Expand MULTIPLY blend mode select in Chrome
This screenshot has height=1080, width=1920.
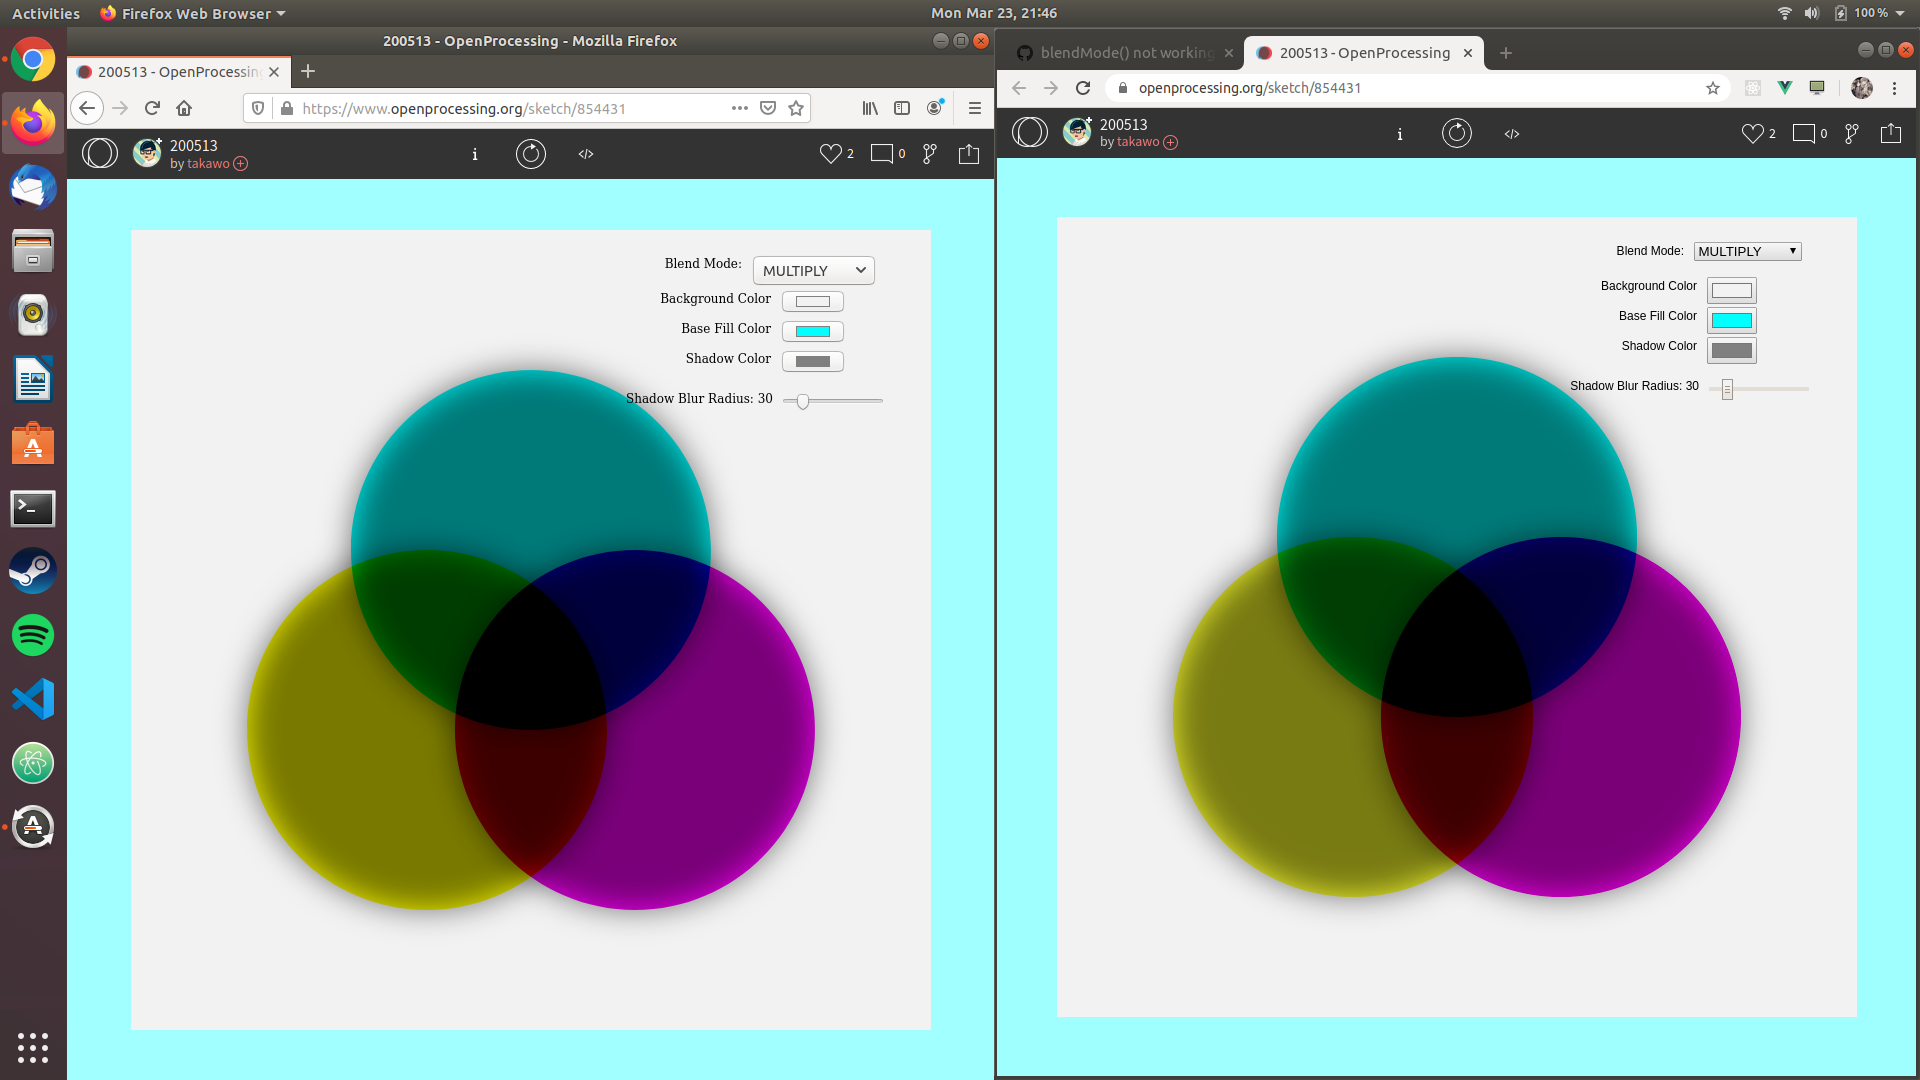[x=1747, y=251]
